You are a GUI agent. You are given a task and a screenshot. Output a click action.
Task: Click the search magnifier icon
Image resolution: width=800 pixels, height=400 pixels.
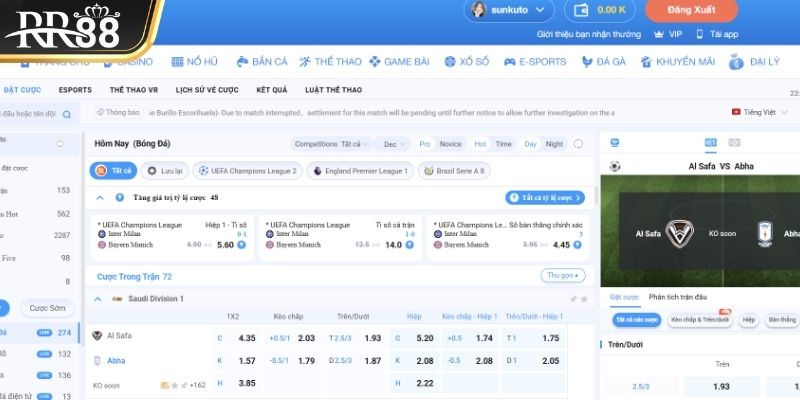click(x=67, y=114)
